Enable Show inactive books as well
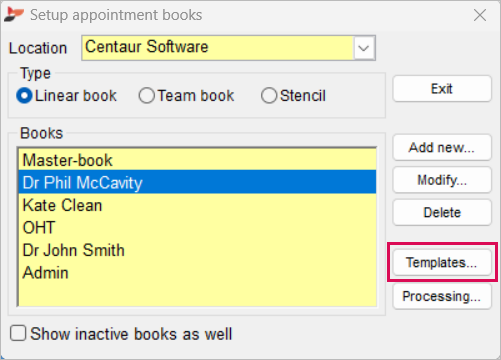Viewport: 501px width, 360px height. [18, 333]
